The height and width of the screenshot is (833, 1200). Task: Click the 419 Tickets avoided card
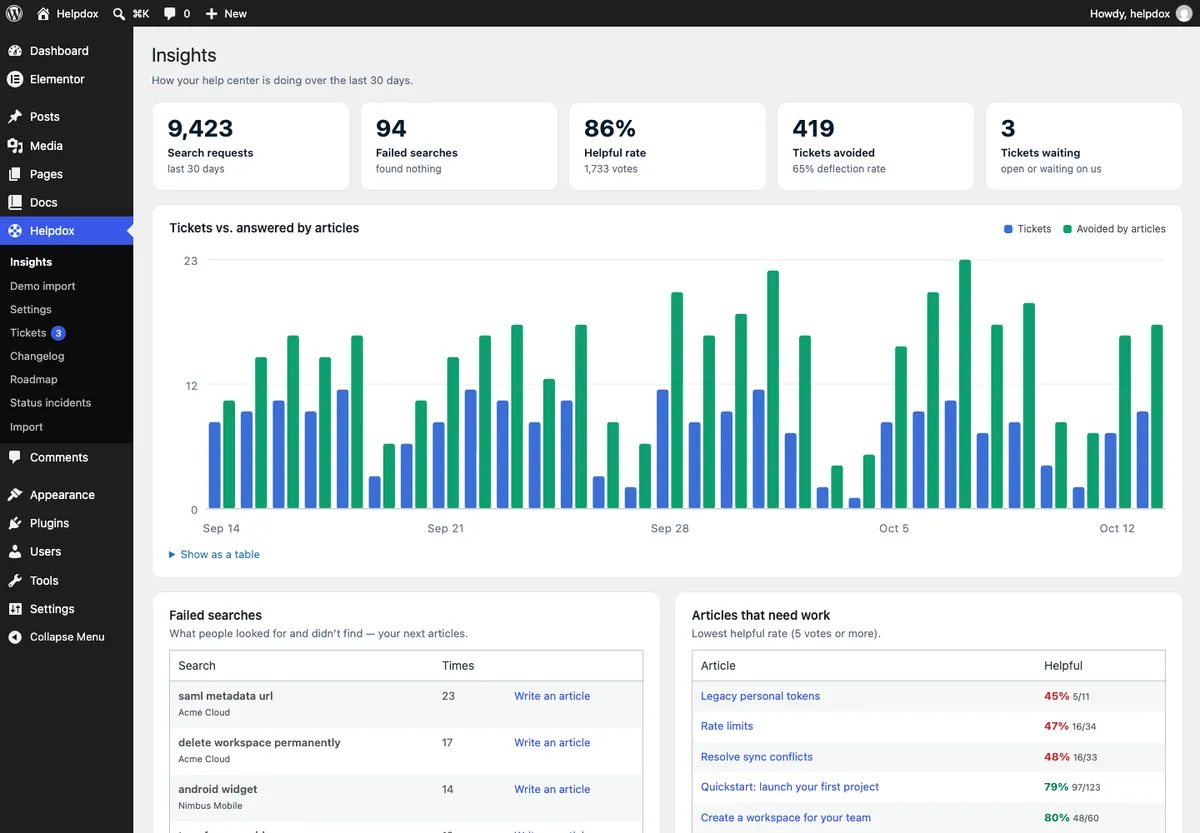coord(875,146)
